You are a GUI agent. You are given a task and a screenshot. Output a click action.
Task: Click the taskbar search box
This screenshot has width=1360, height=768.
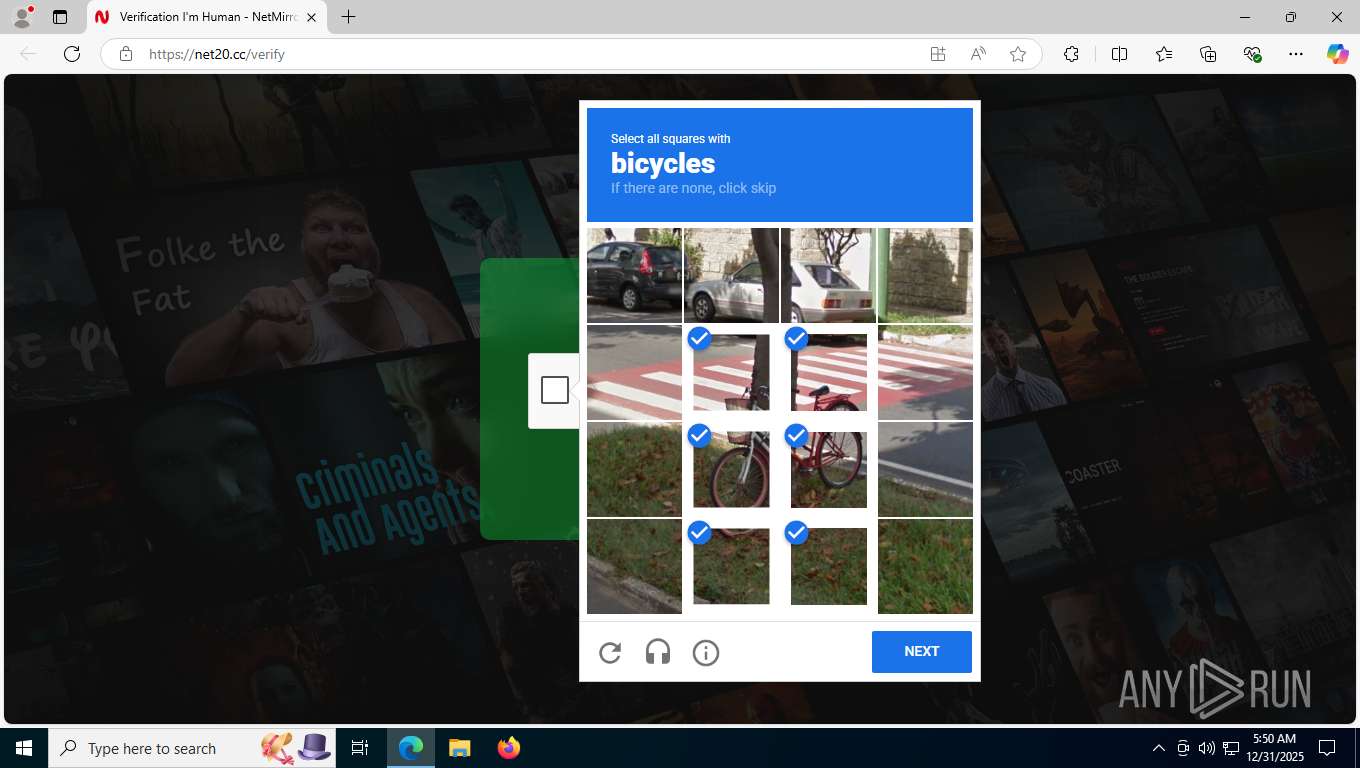pos(193,748)
